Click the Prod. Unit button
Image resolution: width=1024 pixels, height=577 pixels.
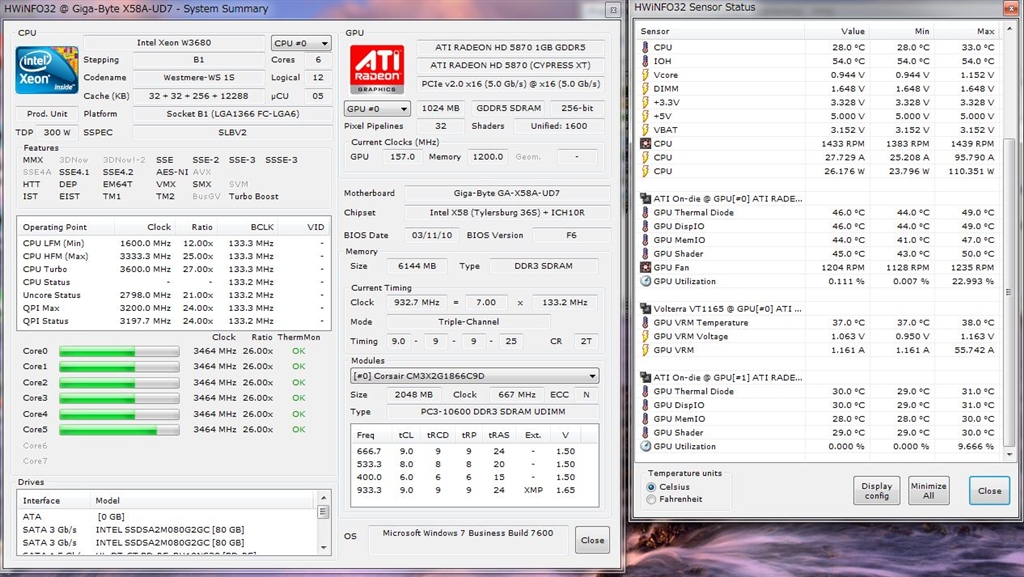(x=47, y=114)
